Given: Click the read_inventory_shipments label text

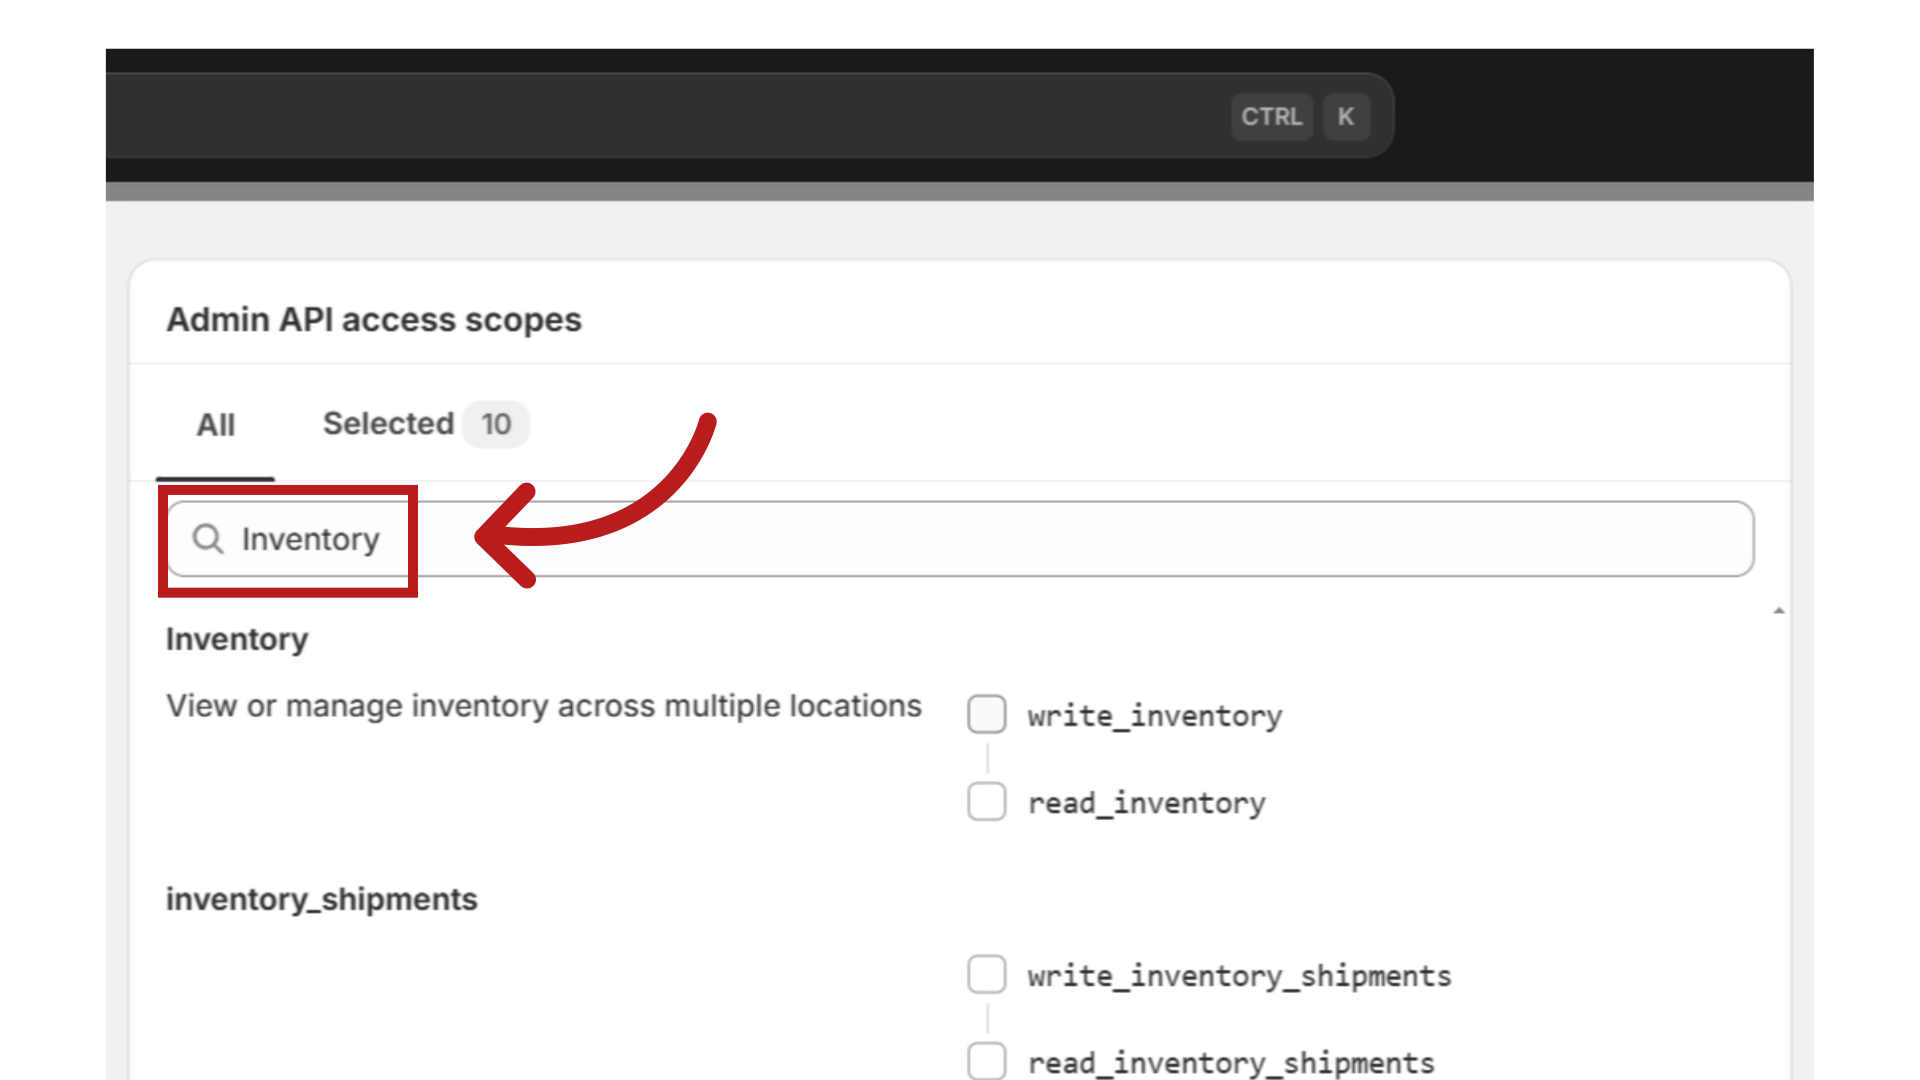Looking at the screenshot, I should [x=1232, y=1063].
